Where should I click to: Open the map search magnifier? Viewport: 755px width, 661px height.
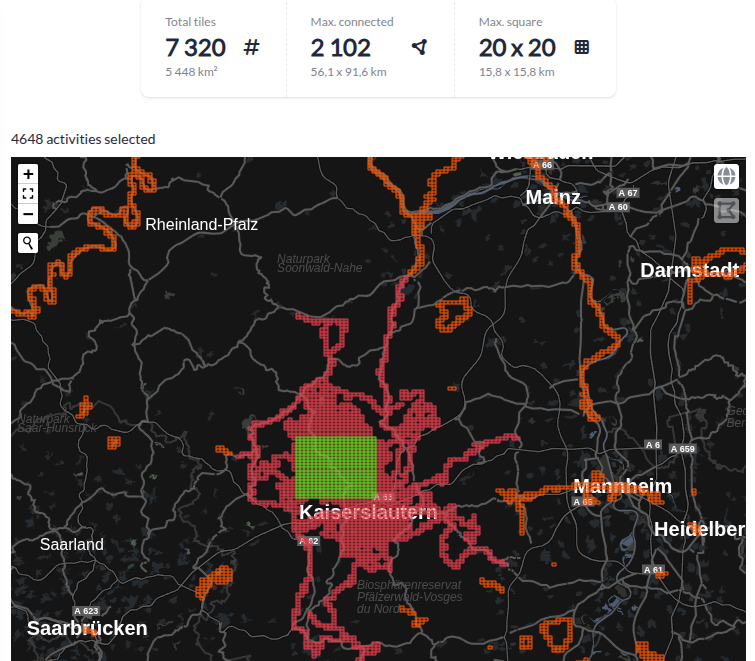(x=28, y=242)
